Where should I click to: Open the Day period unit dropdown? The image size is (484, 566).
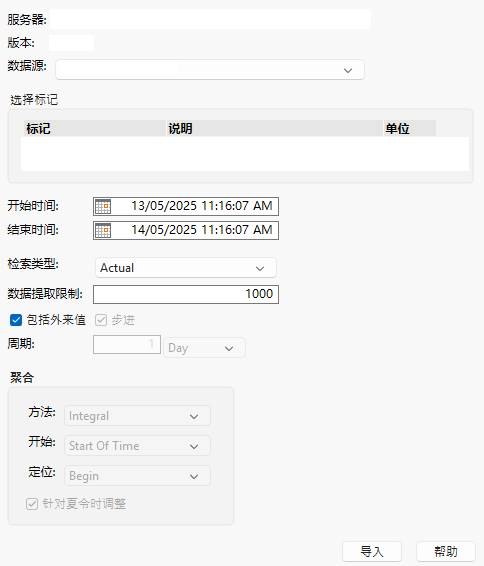click(205, 348)
